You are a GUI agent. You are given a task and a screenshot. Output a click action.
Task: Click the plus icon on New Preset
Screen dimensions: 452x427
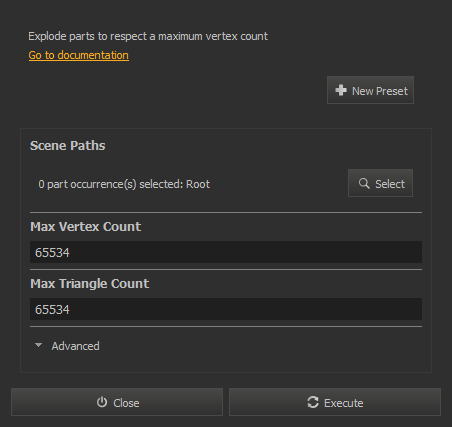[x=341, y=90]
